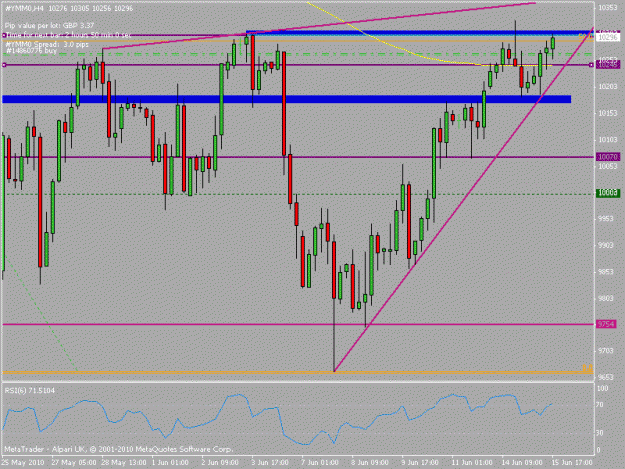The height and width of the screenshot is (469, 625).
Task: Select the orange horizontal line near 9653
Action: (299, 373)
